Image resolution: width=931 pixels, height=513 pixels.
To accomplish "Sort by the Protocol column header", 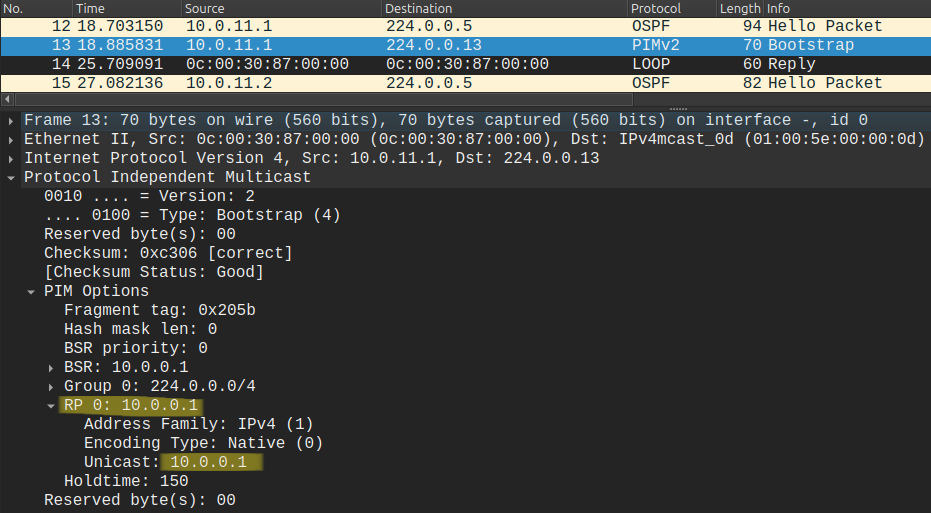I will pos(656,8).
